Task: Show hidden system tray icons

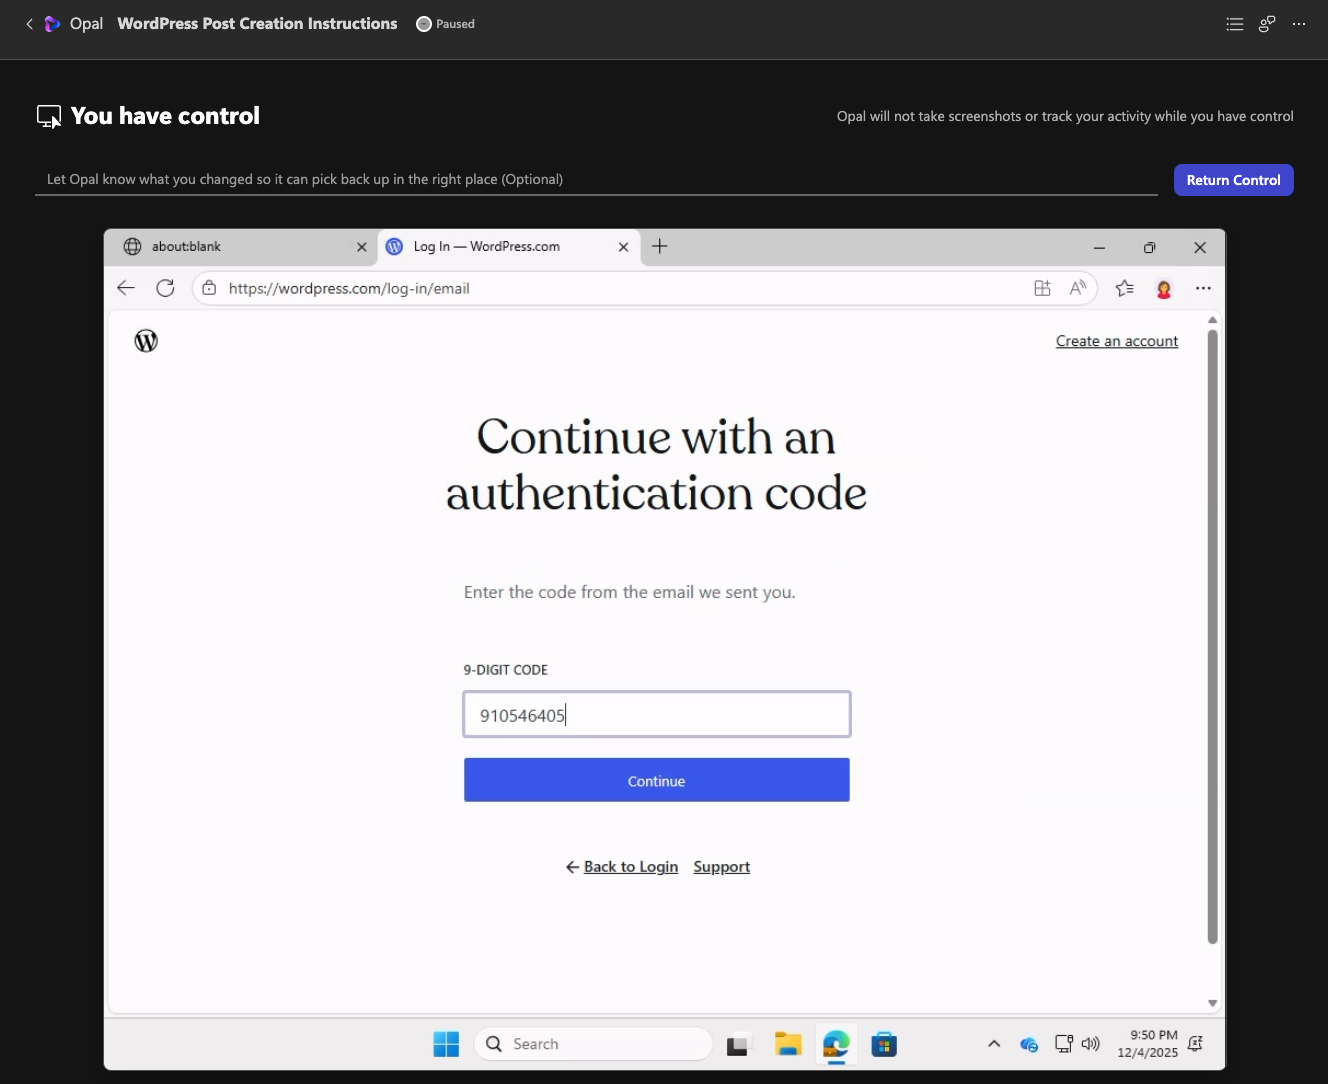Action: coord(994,1044)
